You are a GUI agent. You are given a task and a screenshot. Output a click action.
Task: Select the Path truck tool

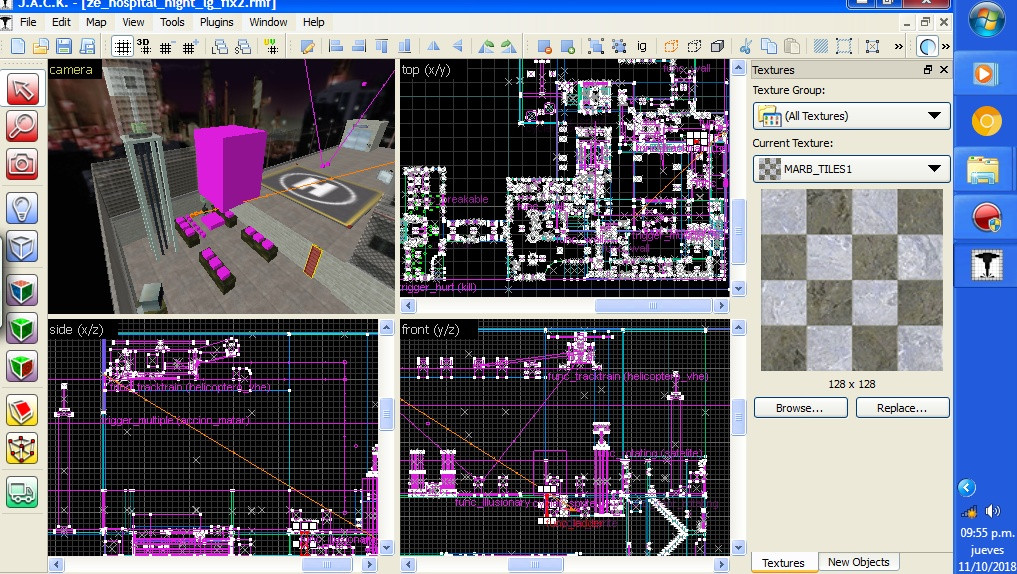[x=23, y=492]
